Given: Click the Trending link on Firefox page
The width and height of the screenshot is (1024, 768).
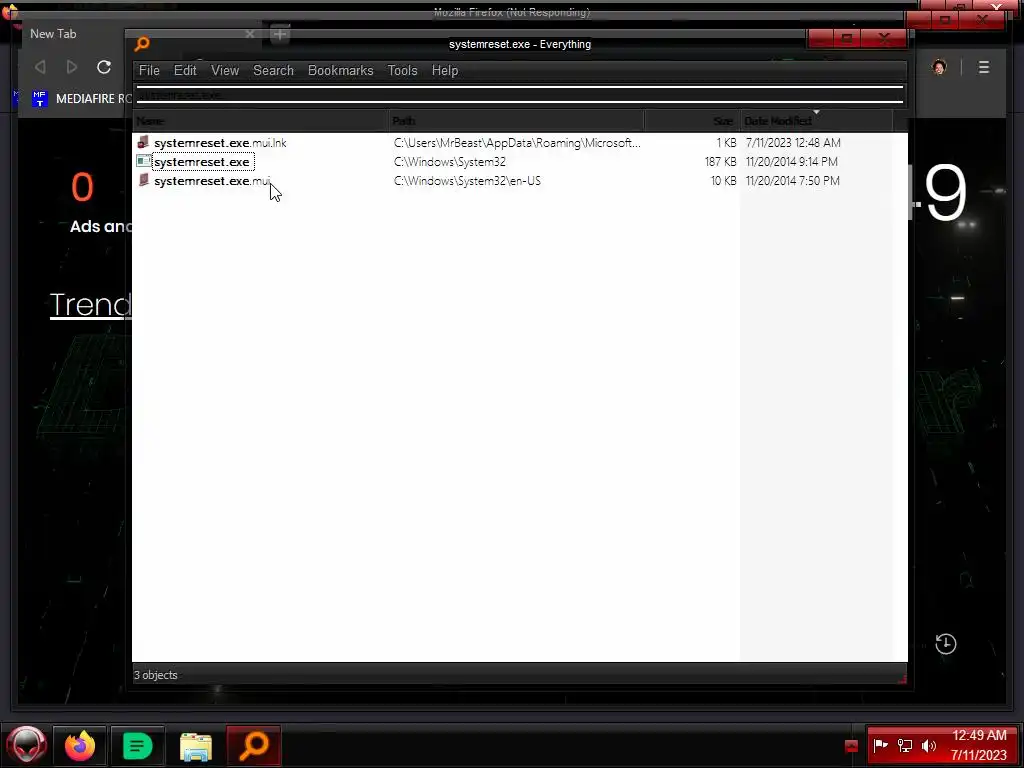Looking at the screenshot, I should click(91, 304).
